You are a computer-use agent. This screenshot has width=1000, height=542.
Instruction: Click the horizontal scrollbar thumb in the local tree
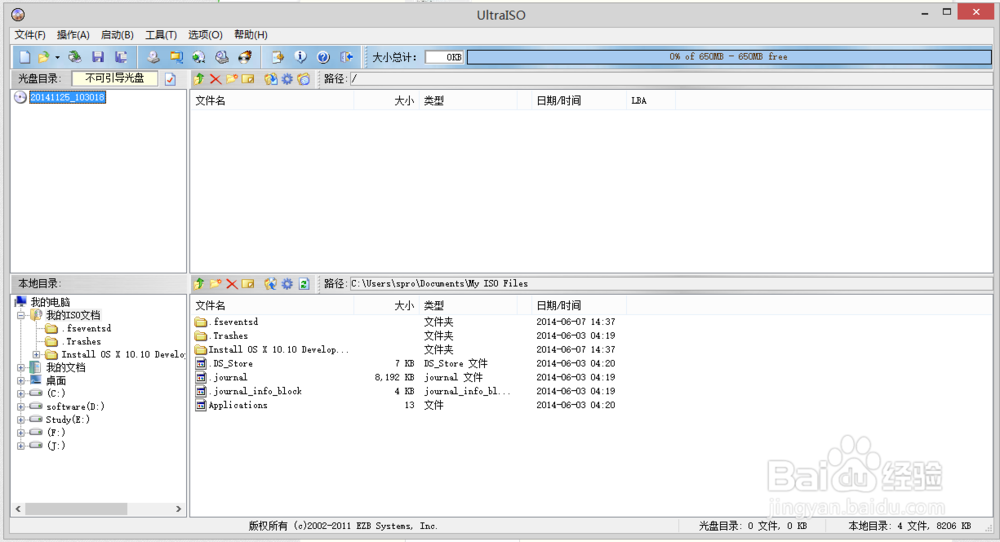click(x=76, y=509)
